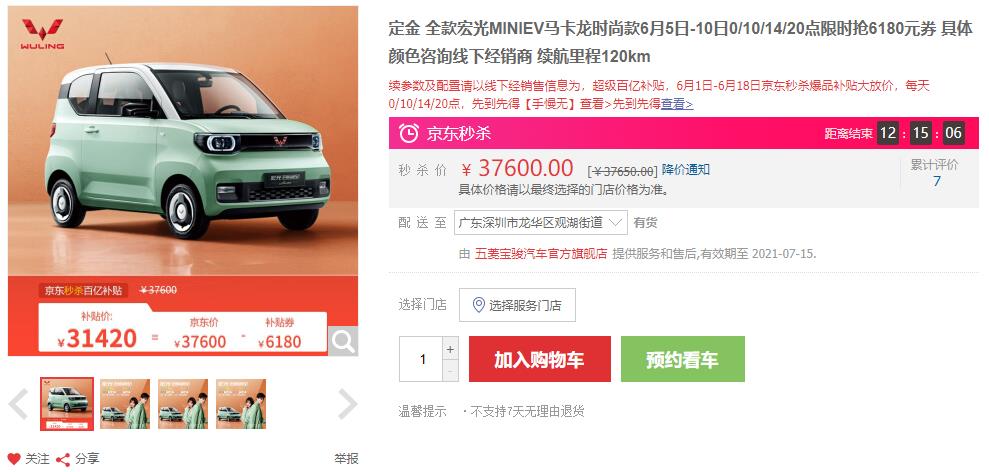989x472 pixels.
Task: Select the fourth product thumbnail
Action: [x=241, y=404]
